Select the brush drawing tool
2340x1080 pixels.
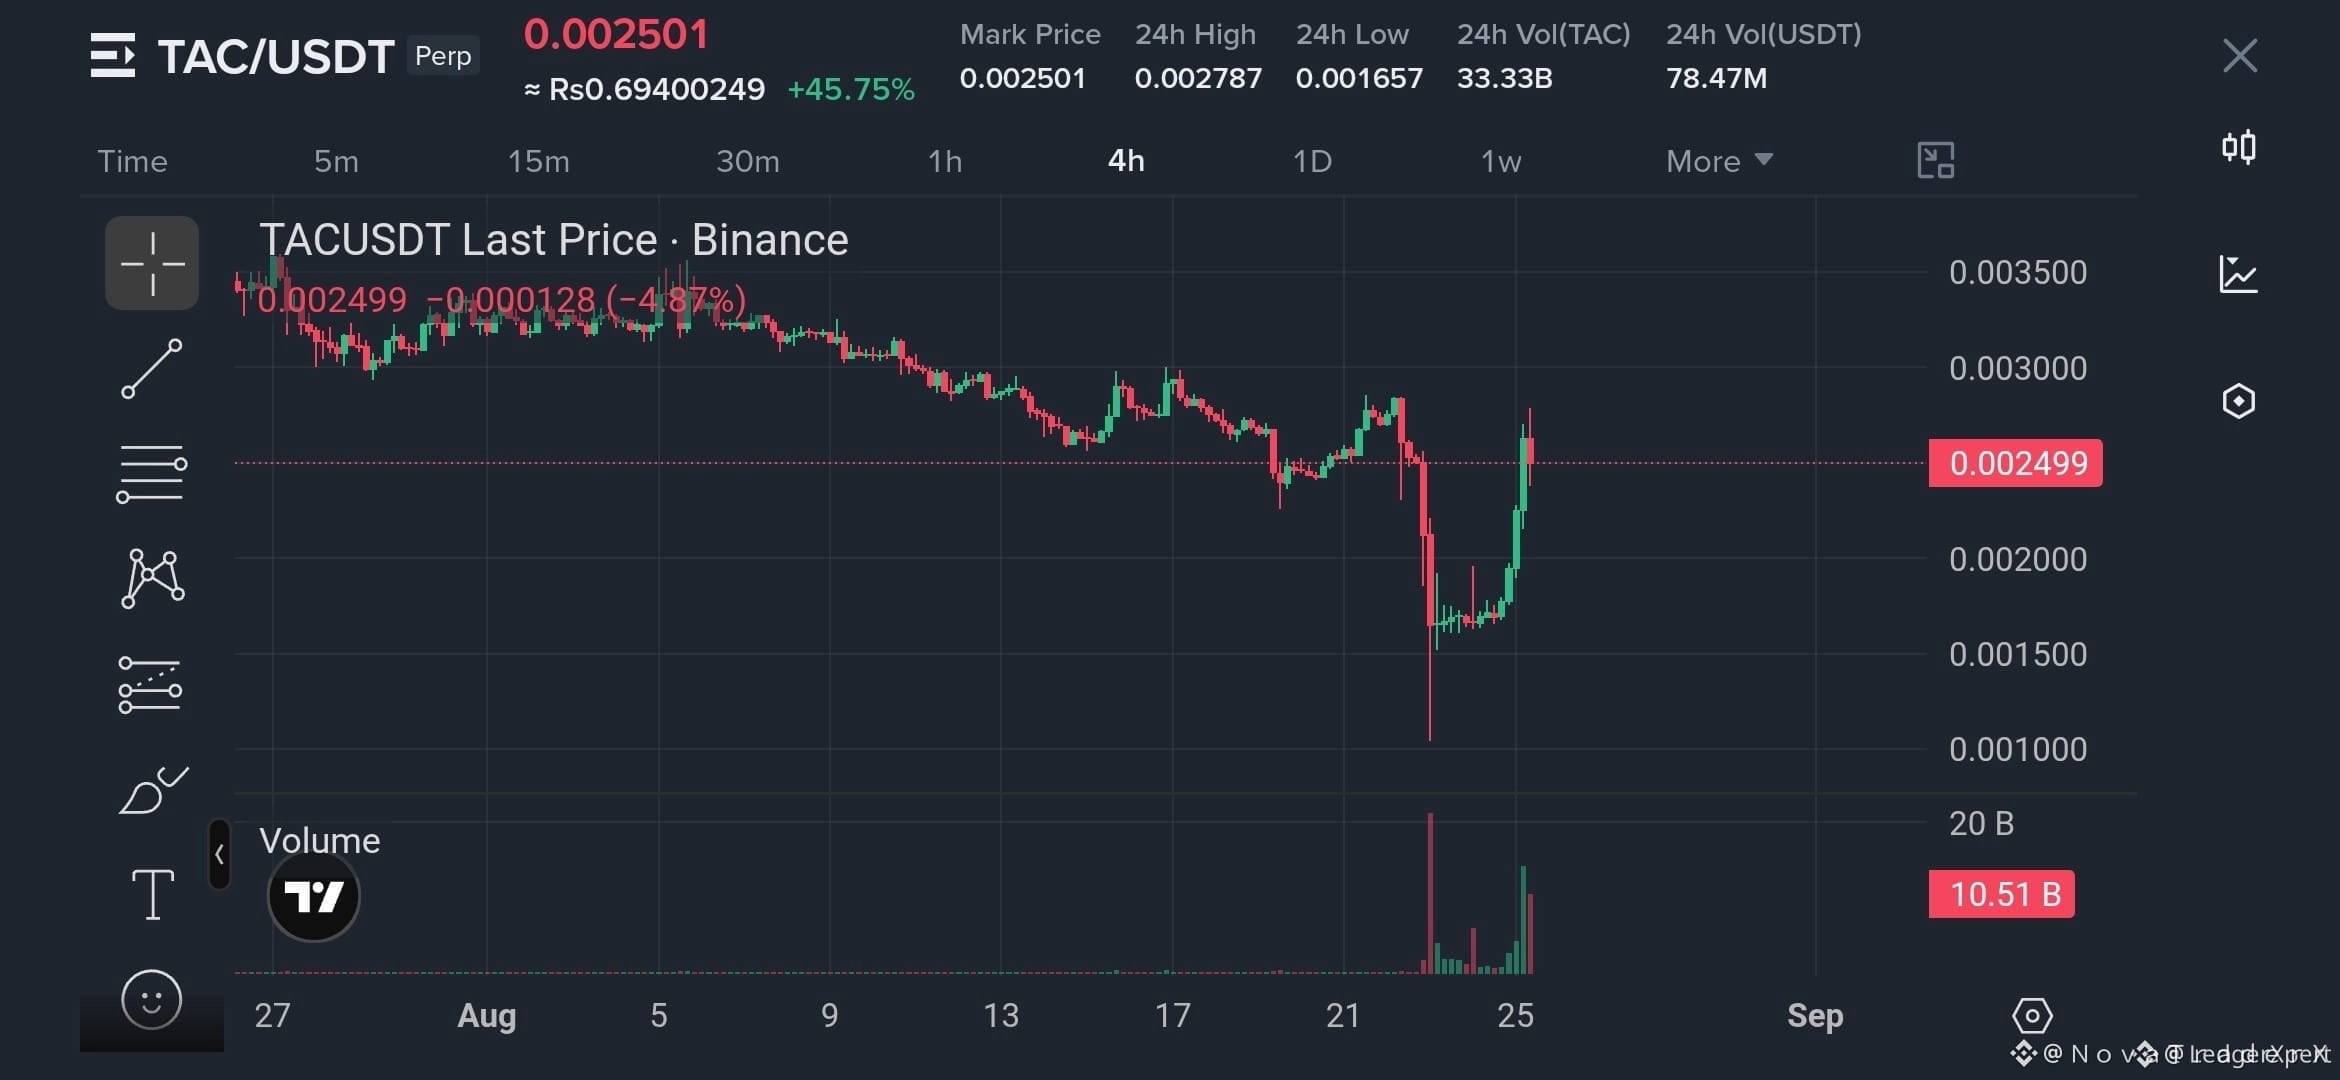(153, 790)
